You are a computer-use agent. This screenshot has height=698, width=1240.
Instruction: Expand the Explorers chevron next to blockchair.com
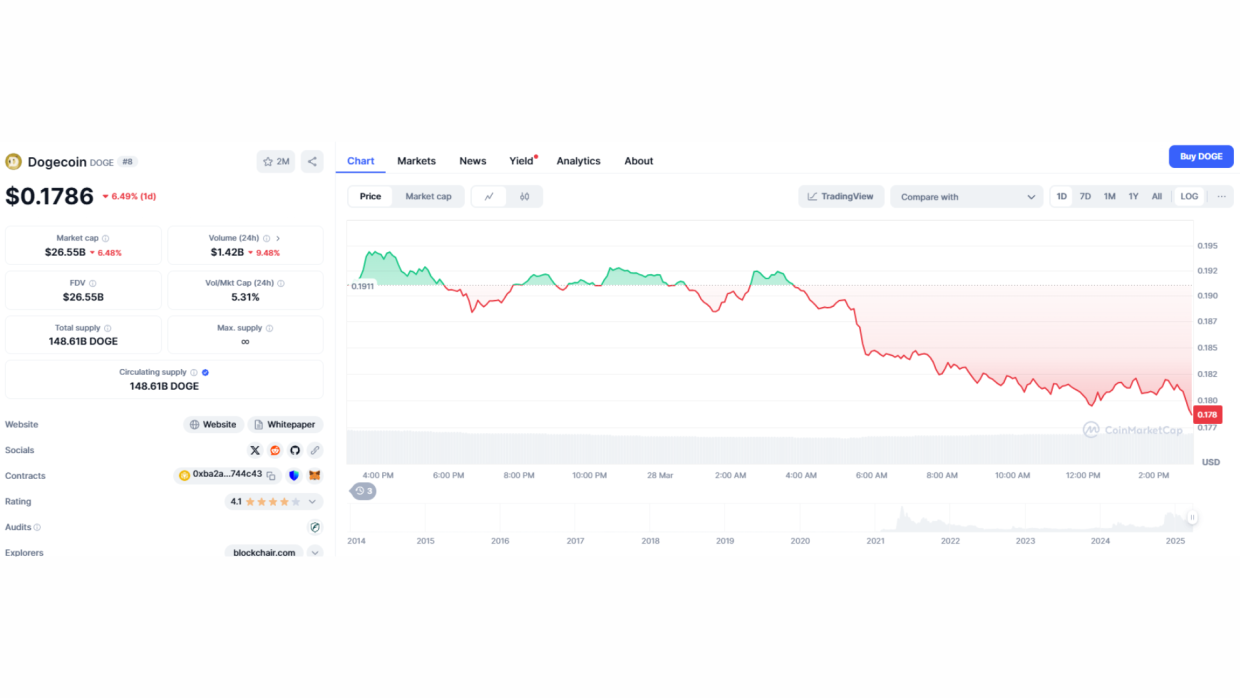coord(315,553)
